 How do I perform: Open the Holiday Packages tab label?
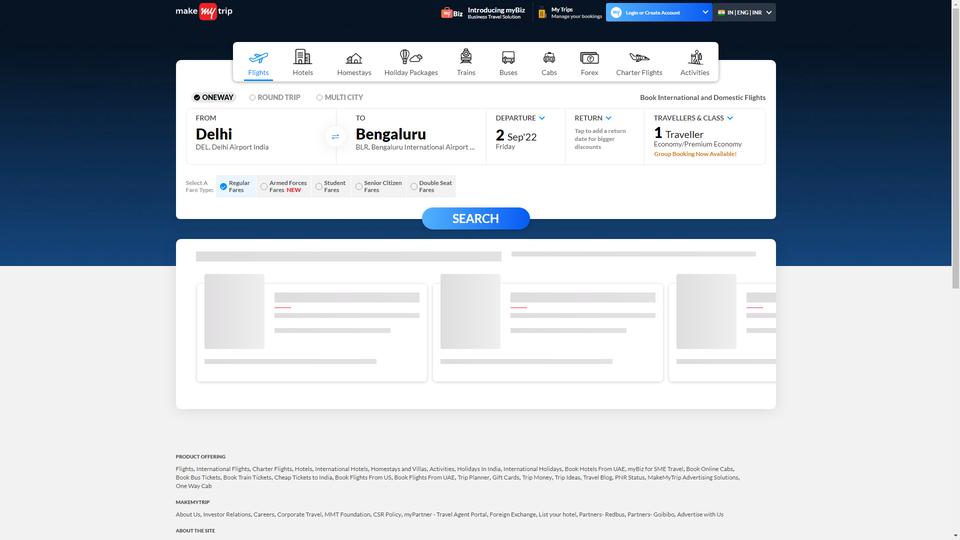(x=411, y=72)
